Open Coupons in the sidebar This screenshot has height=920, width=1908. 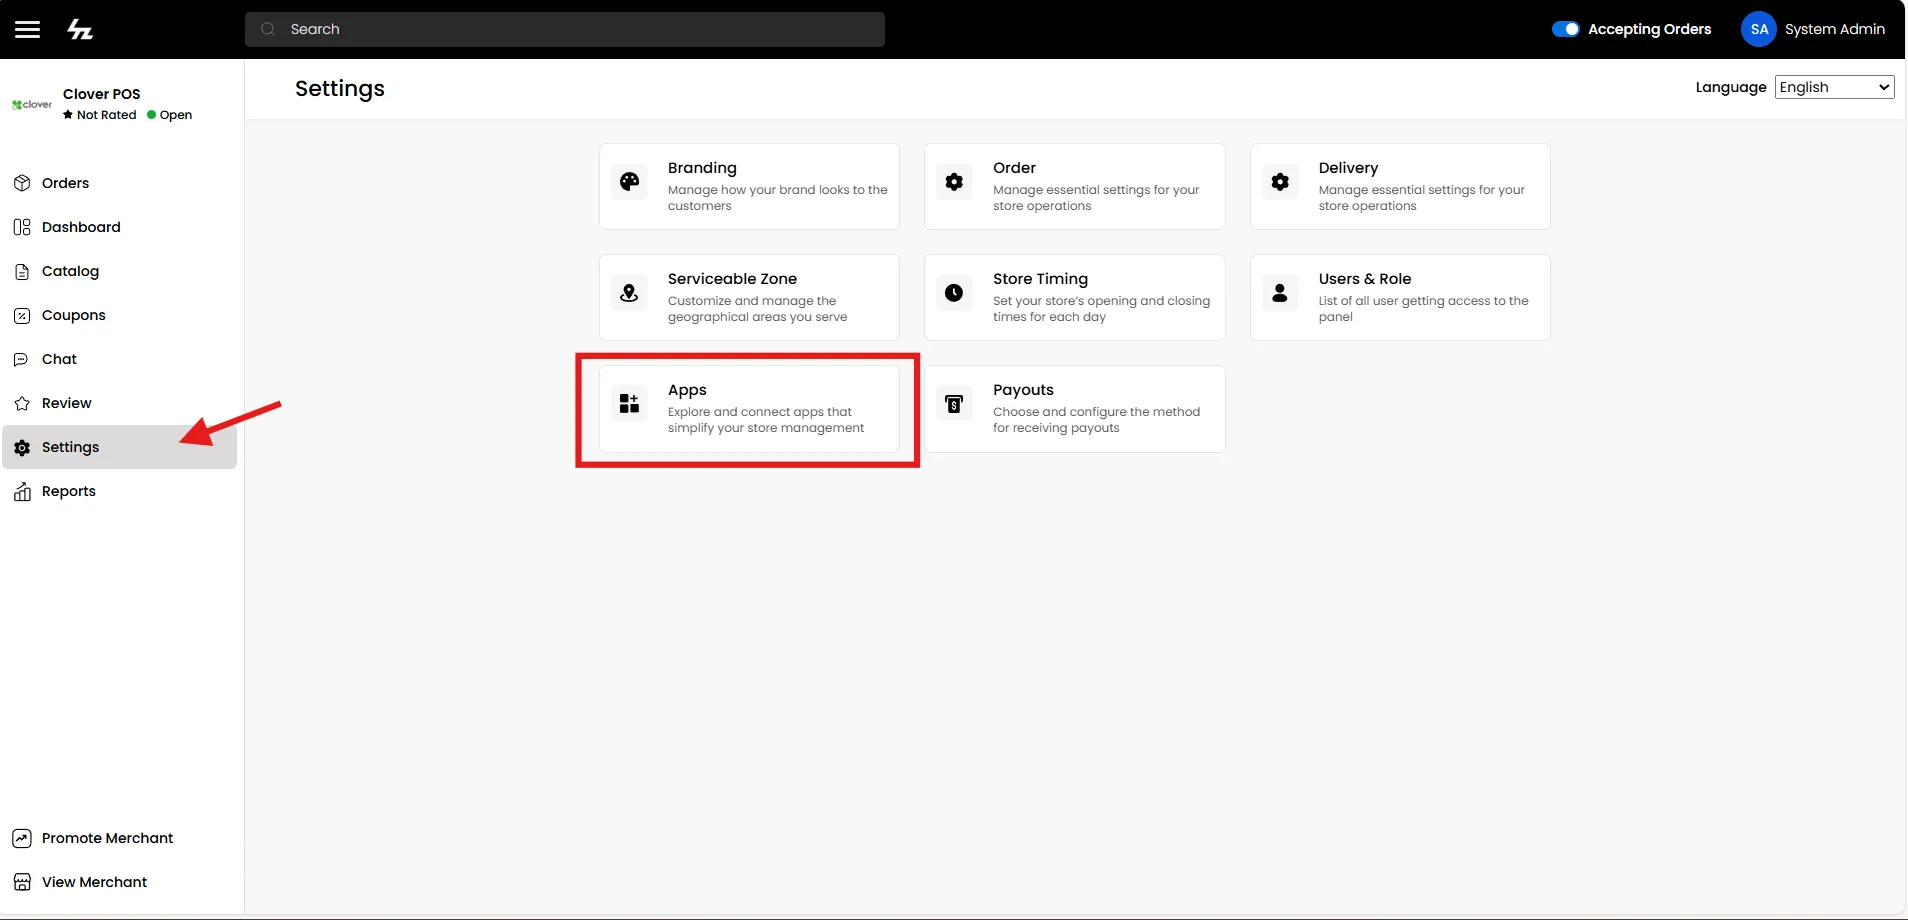120,315
